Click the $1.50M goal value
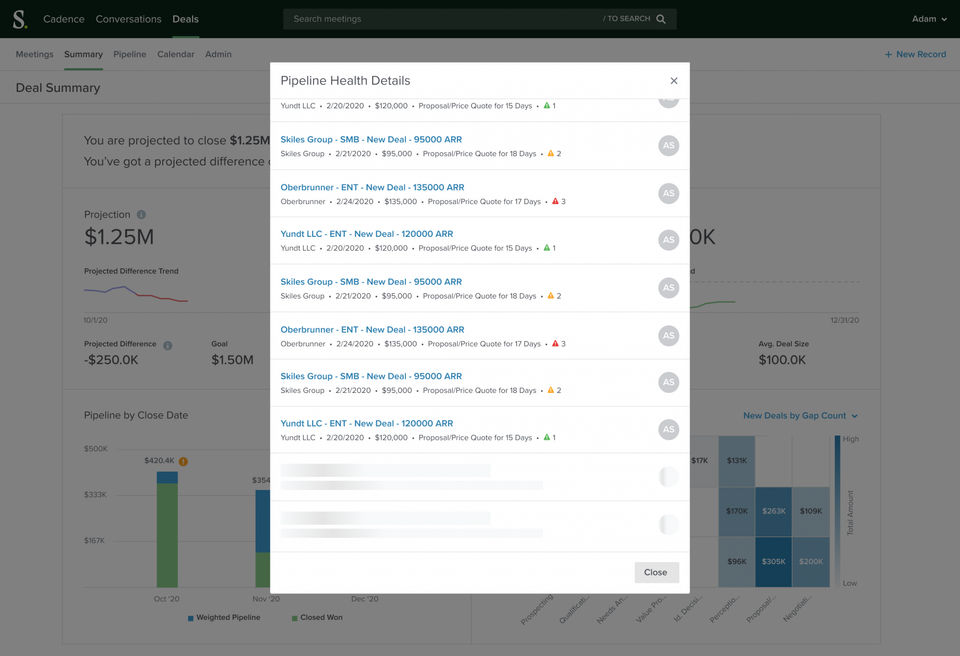960x656 pixels. [232, 360]
